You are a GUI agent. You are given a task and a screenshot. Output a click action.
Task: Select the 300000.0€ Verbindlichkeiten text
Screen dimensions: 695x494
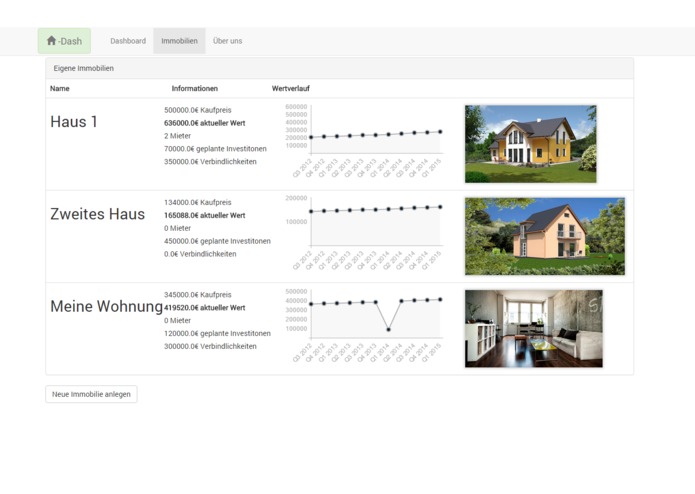coord(210,346)
